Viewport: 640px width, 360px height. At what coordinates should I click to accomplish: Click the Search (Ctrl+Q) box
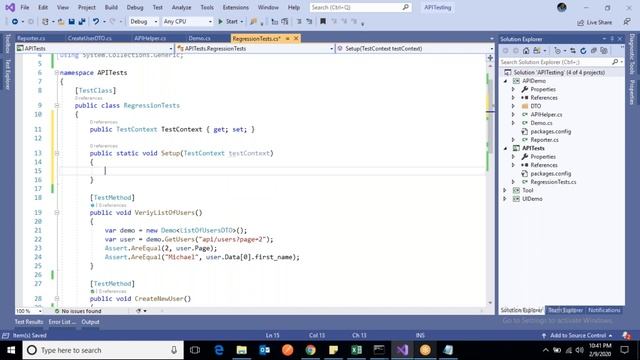coord(360,7)
